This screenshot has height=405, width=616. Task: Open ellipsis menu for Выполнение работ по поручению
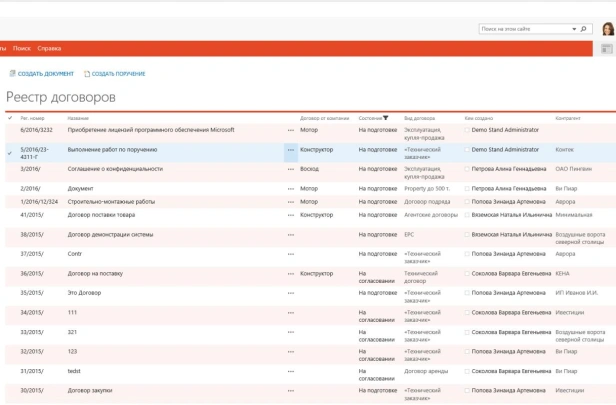291,150
